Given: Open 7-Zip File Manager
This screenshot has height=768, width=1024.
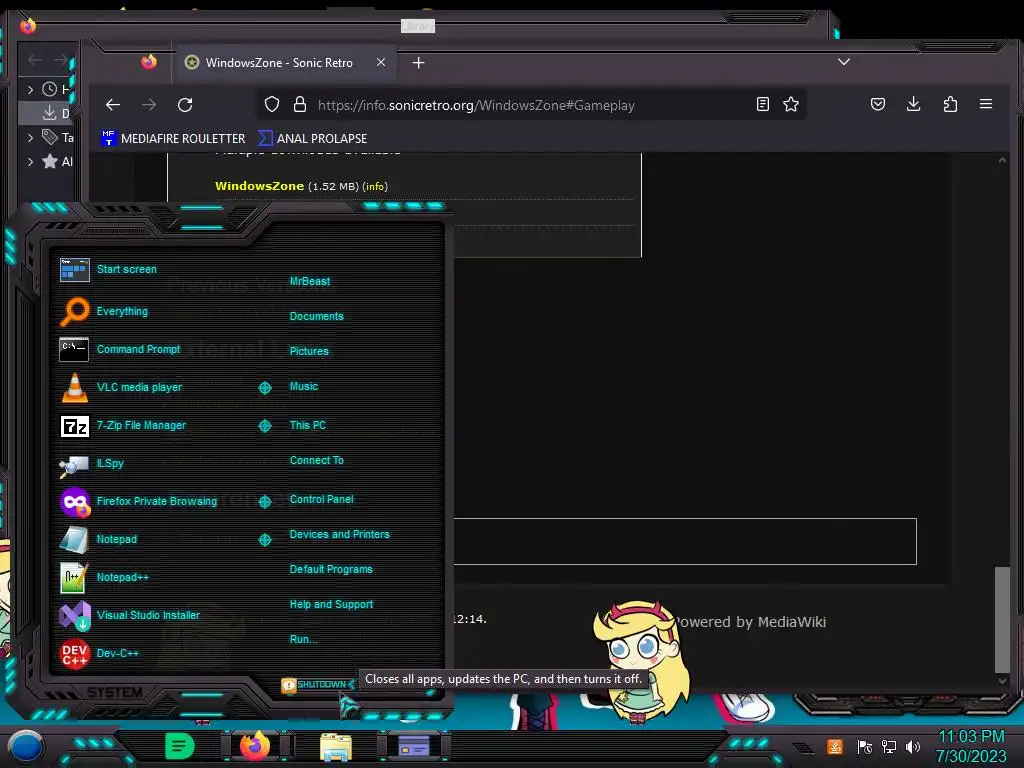Looking at the screenshot, I should tap(141, 425).
